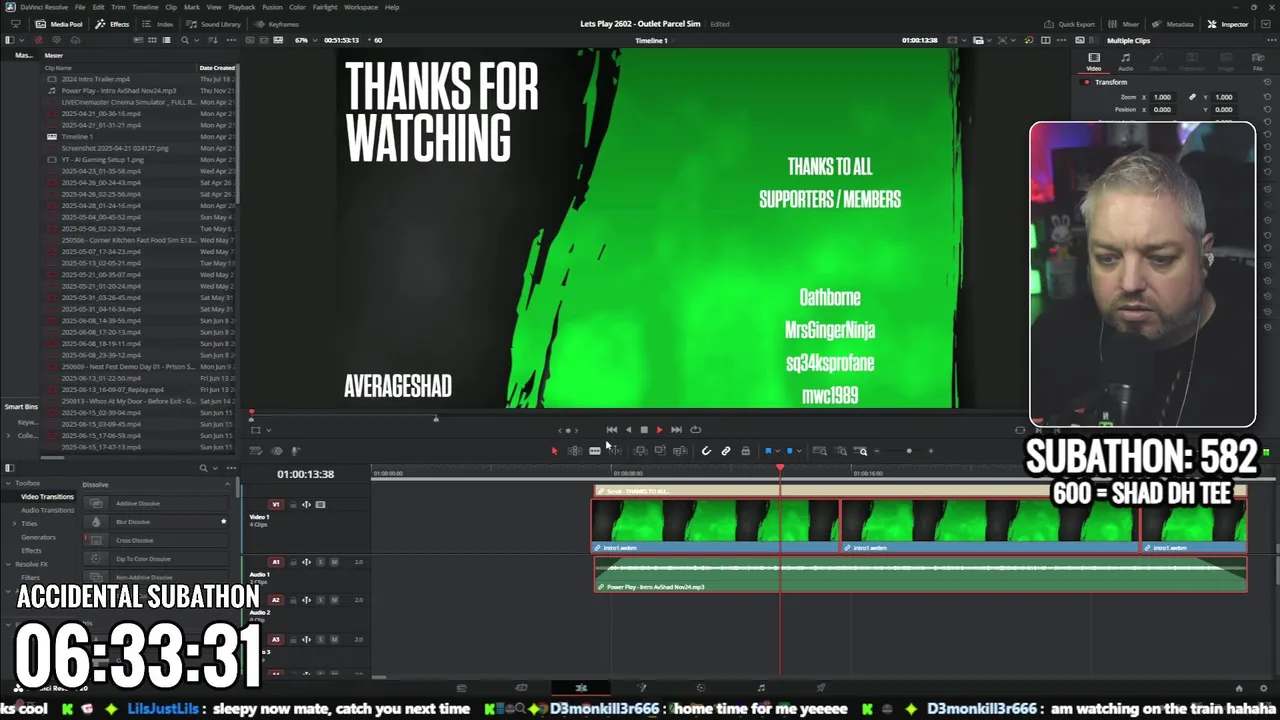This screenshot has height=720, width=1280.
Task: Lock the Video 1 track
Action: [293, 505]
